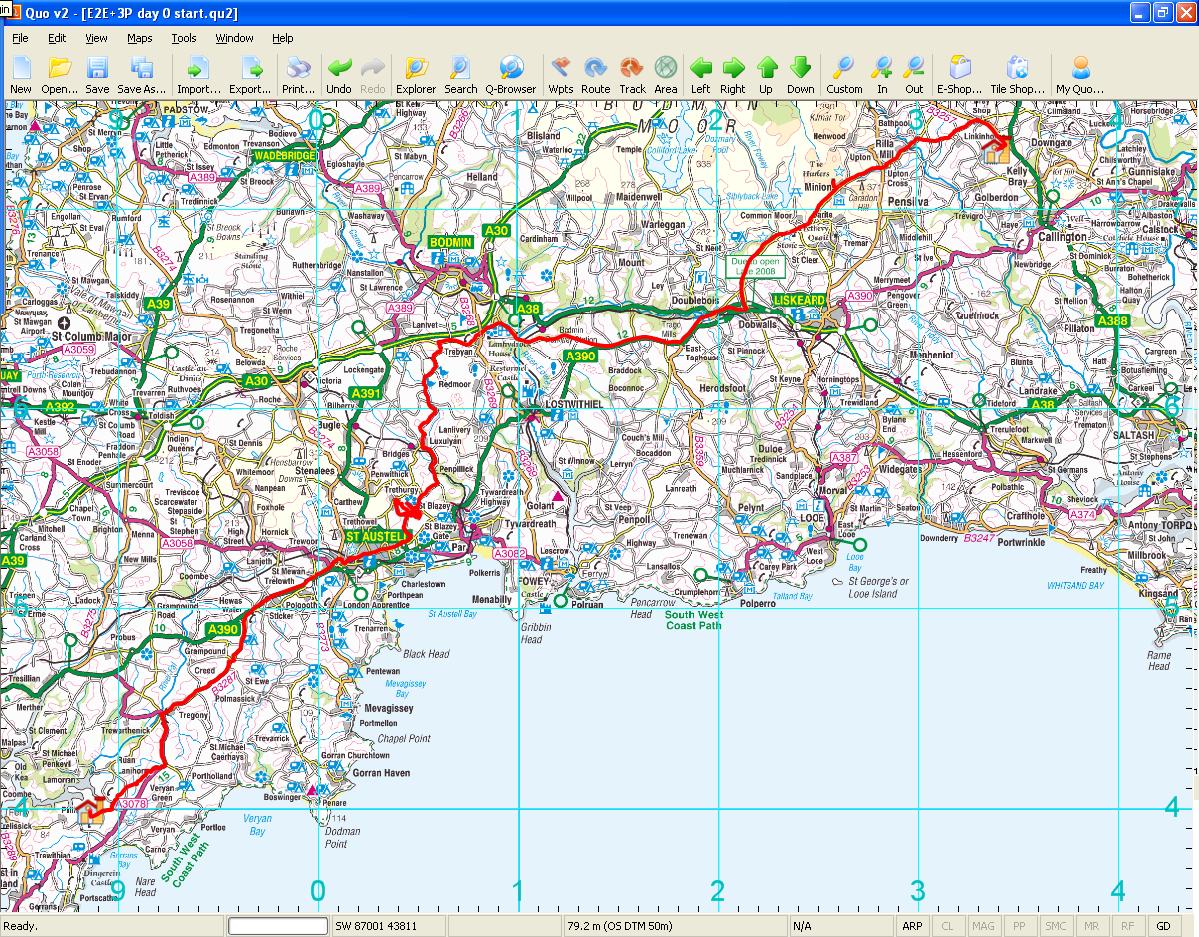1199x937 pixels.
Task: Click the elevation readout 79.2 m (OS DTM 50m)
Action: [x=620, y=926]
